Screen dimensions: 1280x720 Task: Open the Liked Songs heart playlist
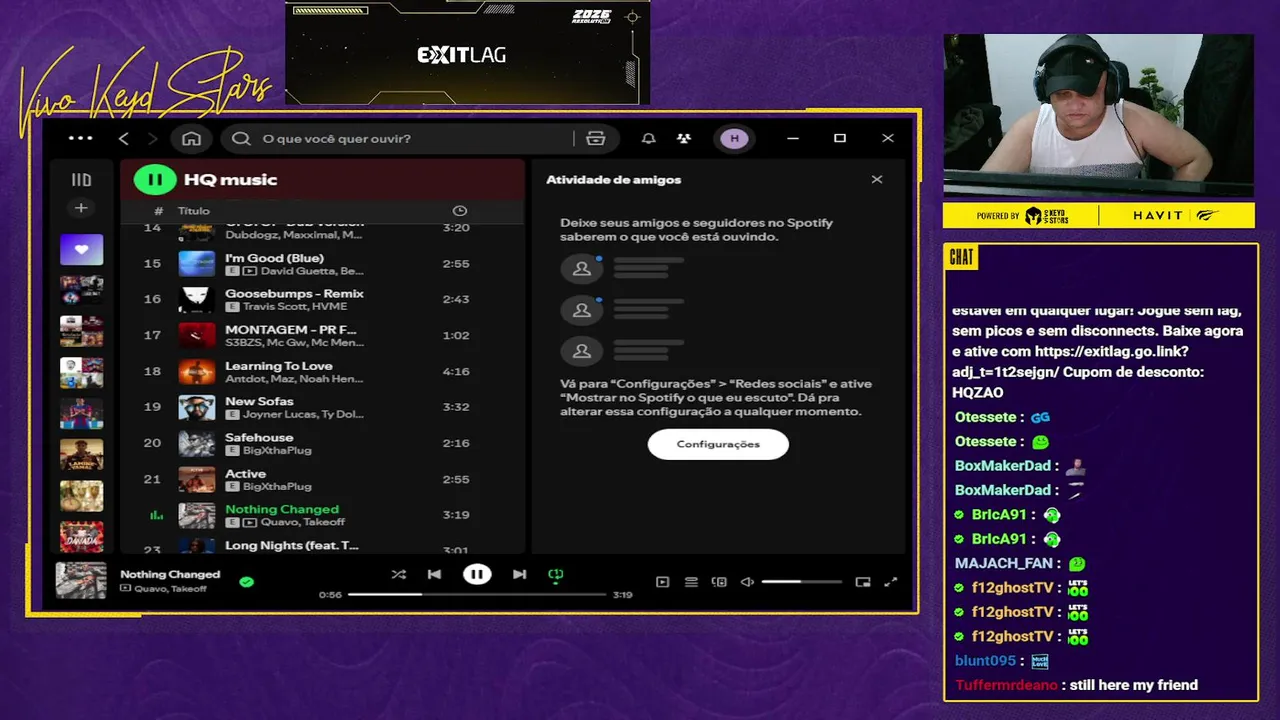(81, 249)
